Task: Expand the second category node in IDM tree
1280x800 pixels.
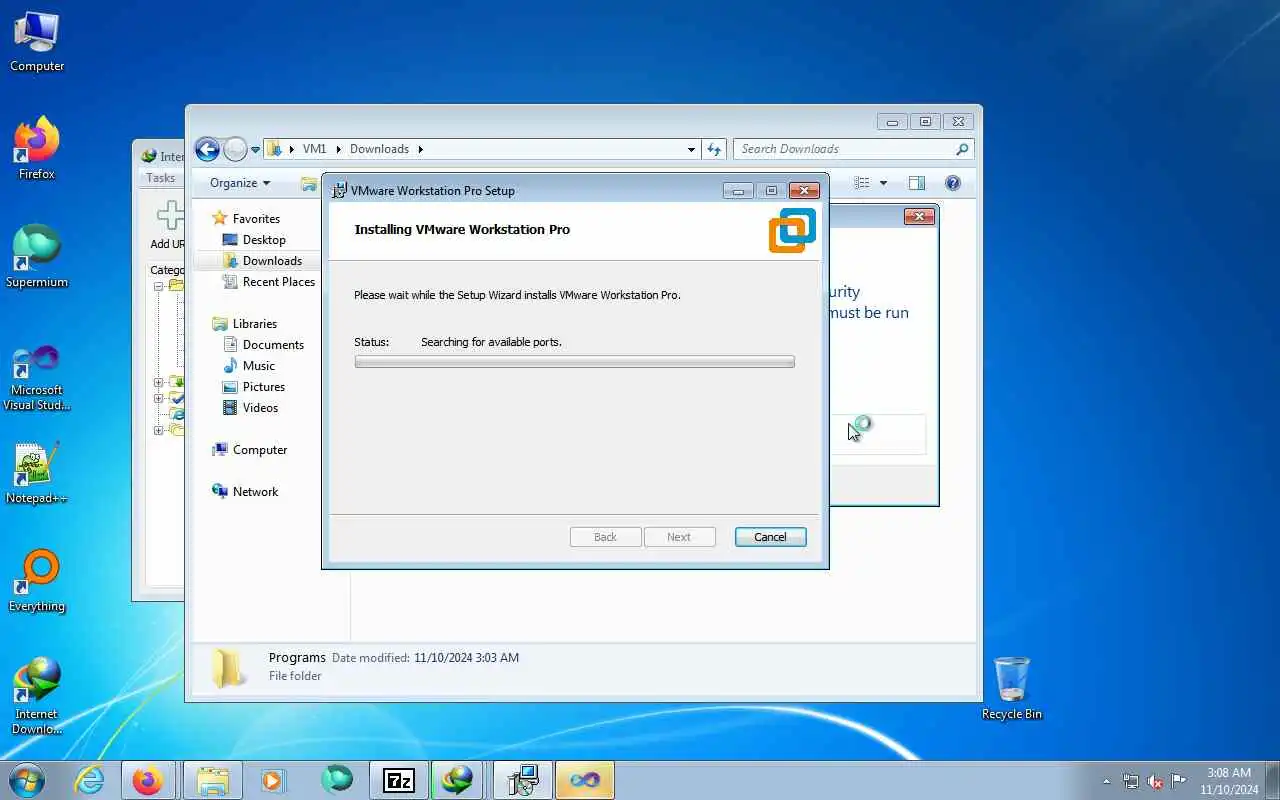Action: [158, 382]
